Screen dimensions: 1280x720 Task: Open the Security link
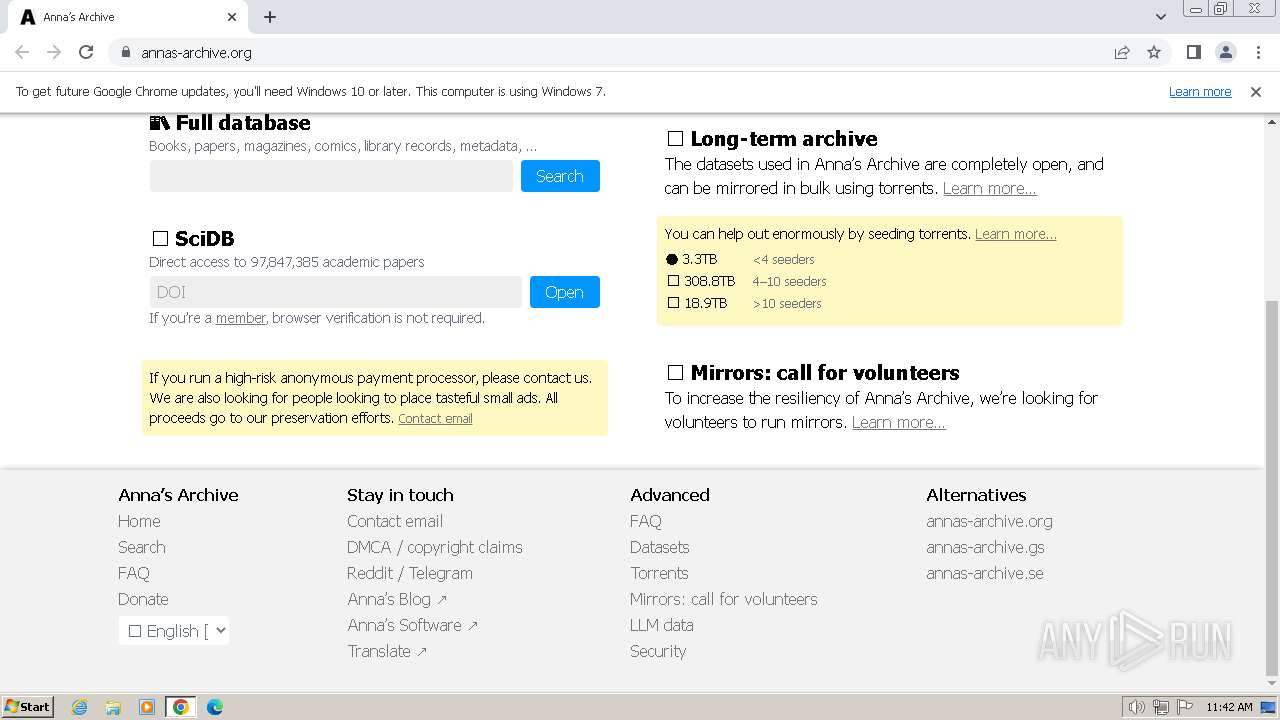click(x=658, y=651)
